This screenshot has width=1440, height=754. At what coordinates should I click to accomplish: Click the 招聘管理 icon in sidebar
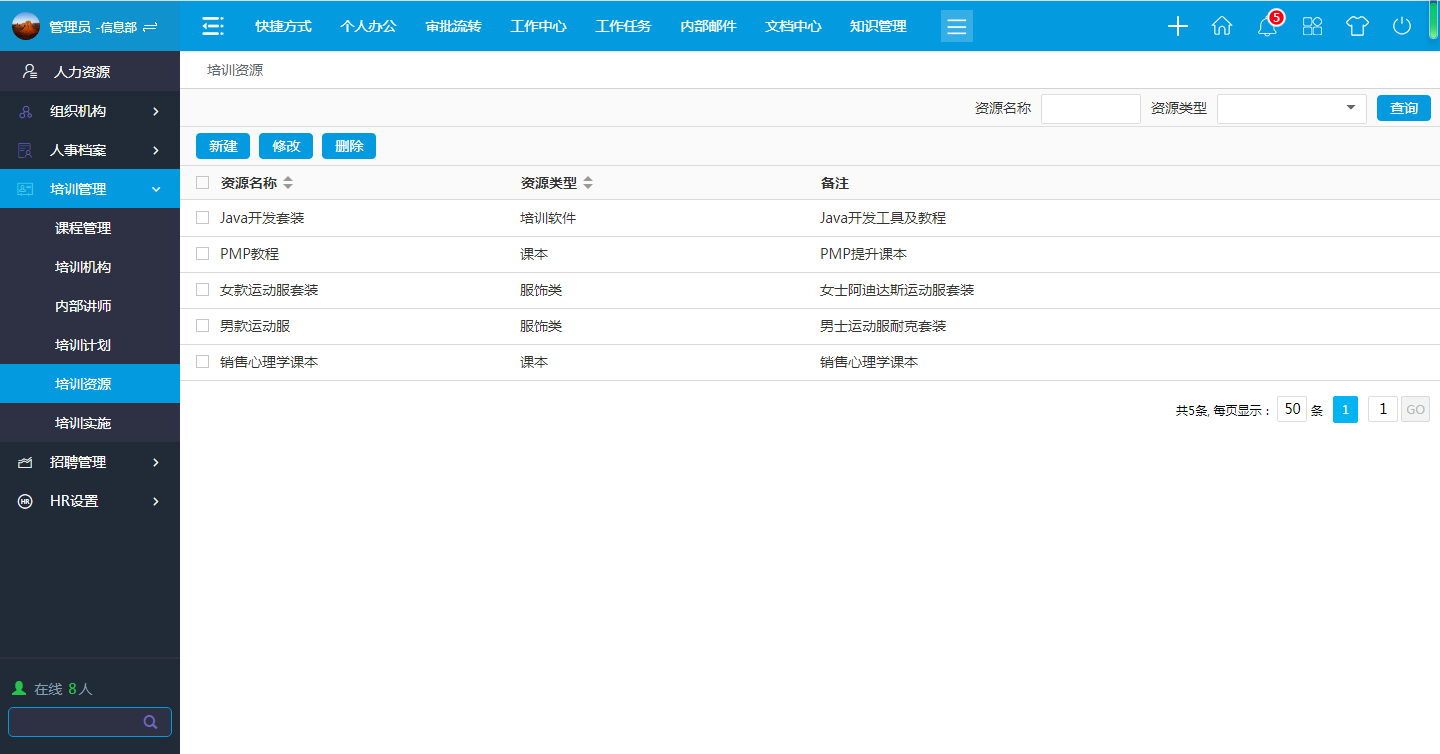[26, 462]
